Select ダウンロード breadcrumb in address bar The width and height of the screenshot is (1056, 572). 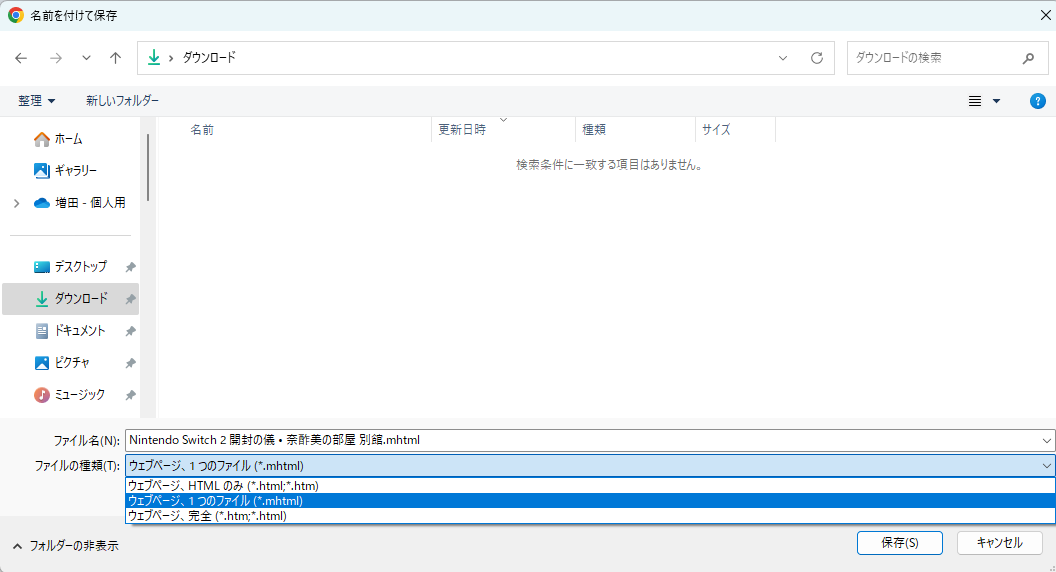(209, 58)
